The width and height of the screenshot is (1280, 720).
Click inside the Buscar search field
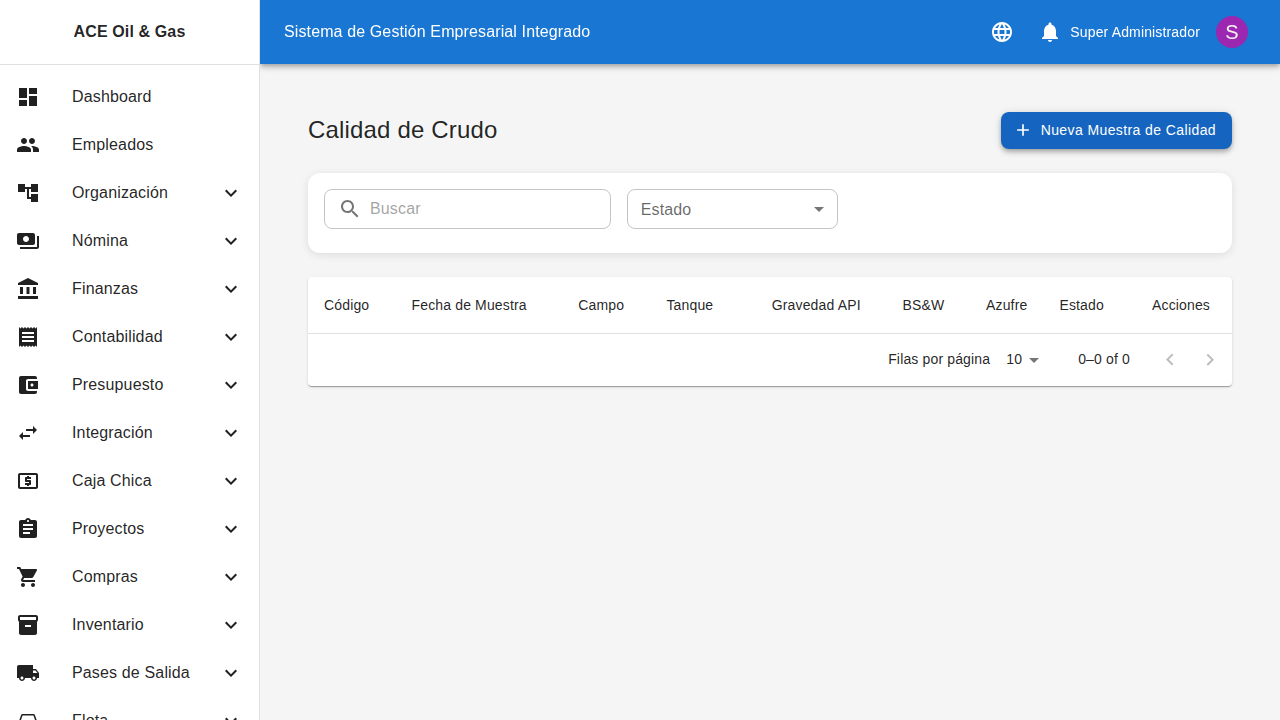coord(480,208)
